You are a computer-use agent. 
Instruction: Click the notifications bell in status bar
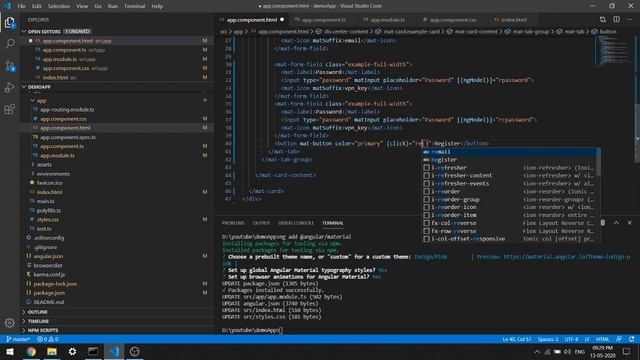point(631,339)
